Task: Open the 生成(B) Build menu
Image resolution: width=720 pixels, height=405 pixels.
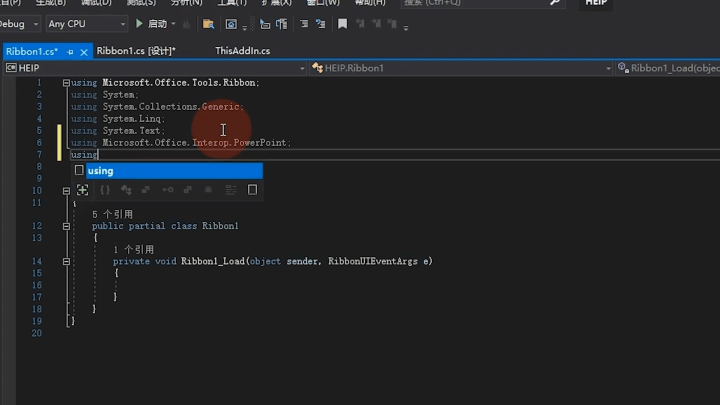Action: 51,3
